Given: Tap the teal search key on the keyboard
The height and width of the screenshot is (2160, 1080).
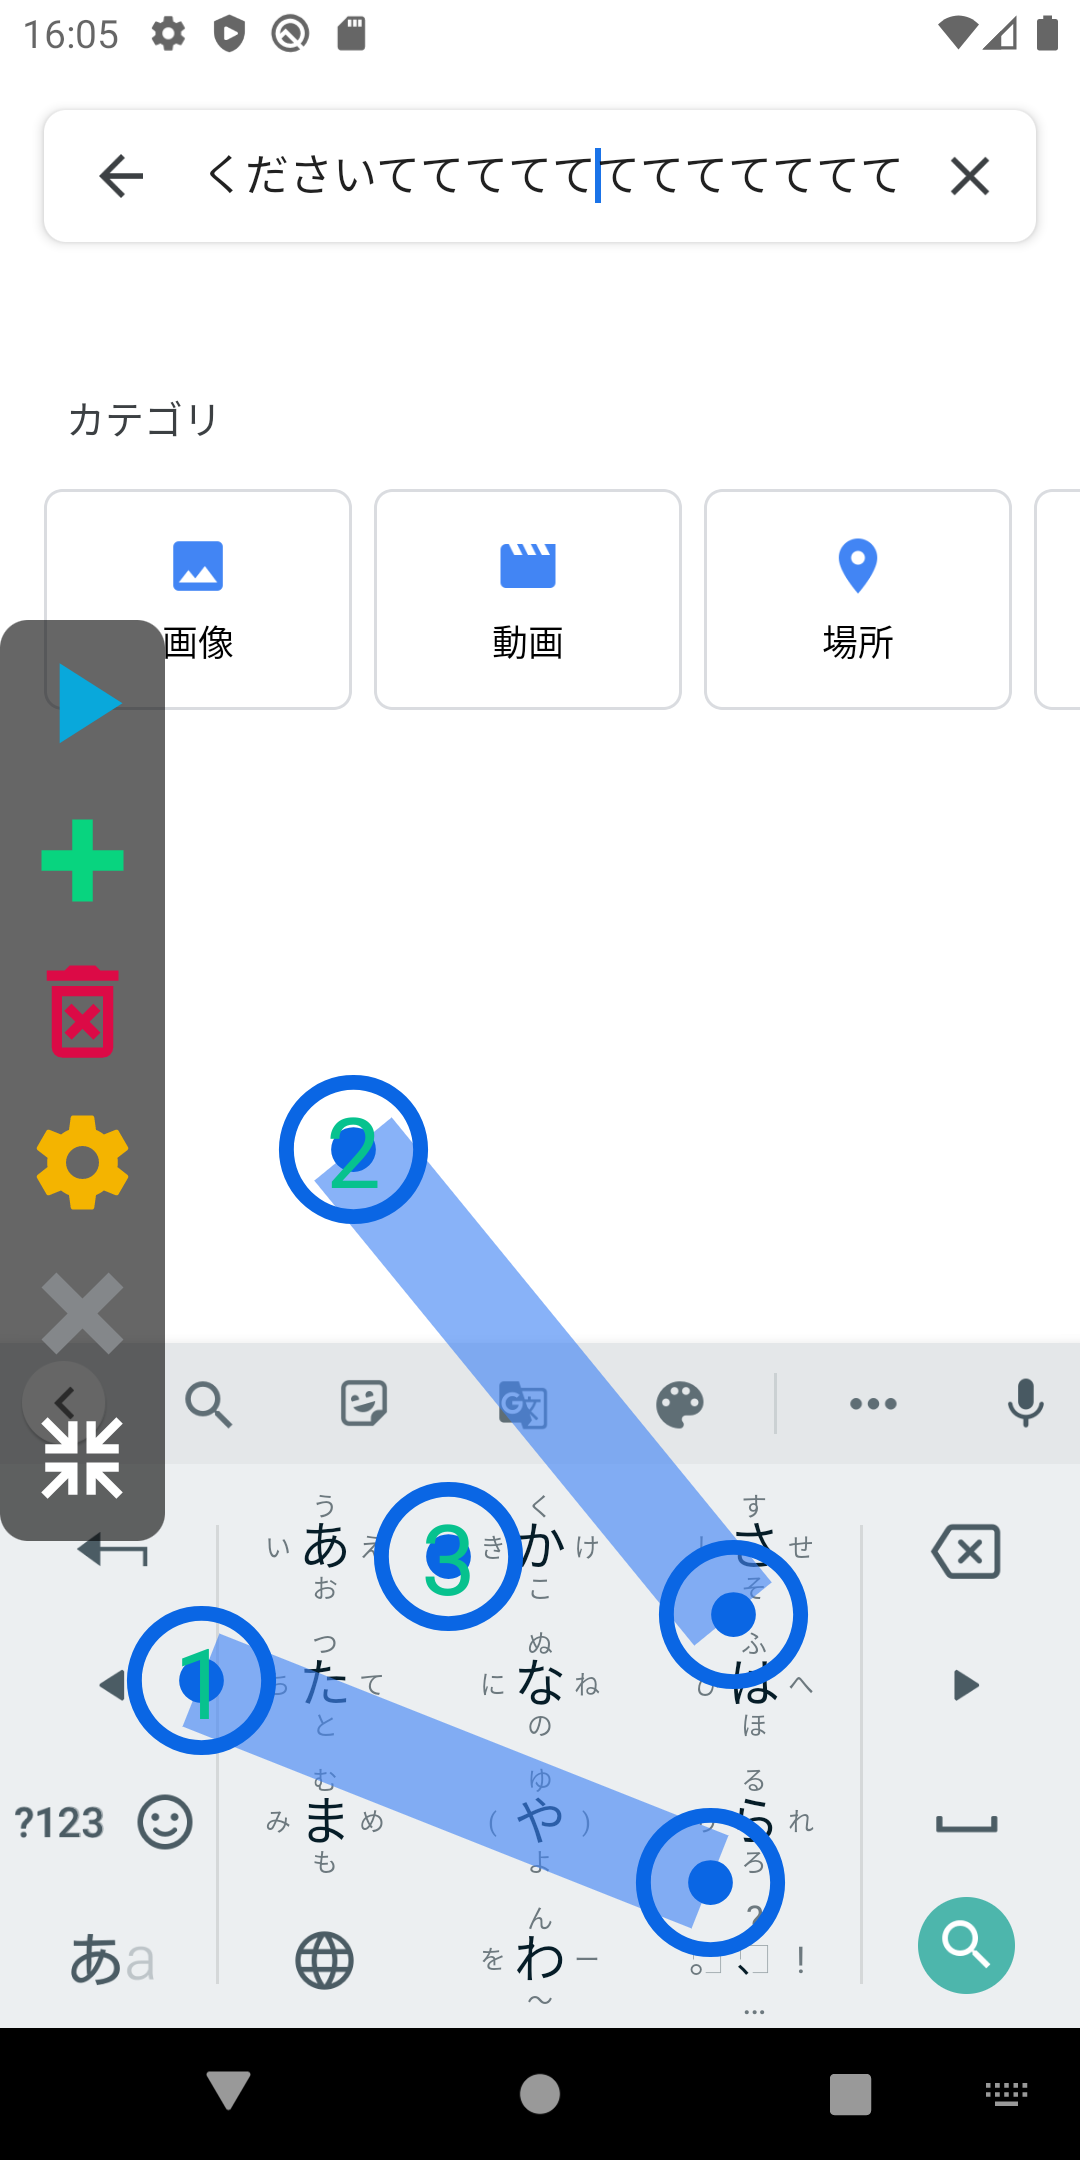Looking at the screenshot, I should tap(966, 1945).
